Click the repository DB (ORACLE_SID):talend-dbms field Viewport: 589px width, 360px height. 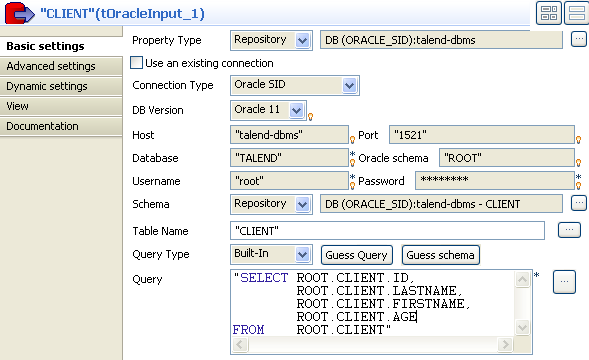click(441, 40)
